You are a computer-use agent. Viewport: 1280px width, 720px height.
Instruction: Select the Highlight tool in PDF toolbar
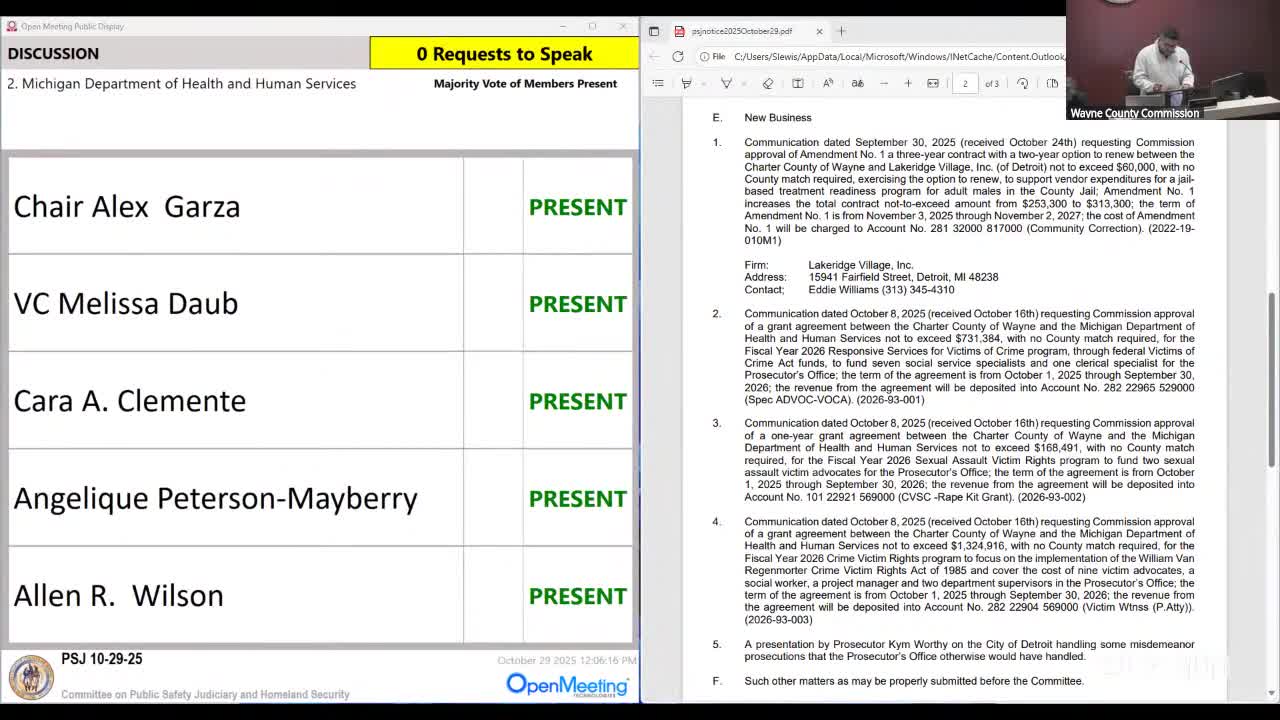(686, 83)
